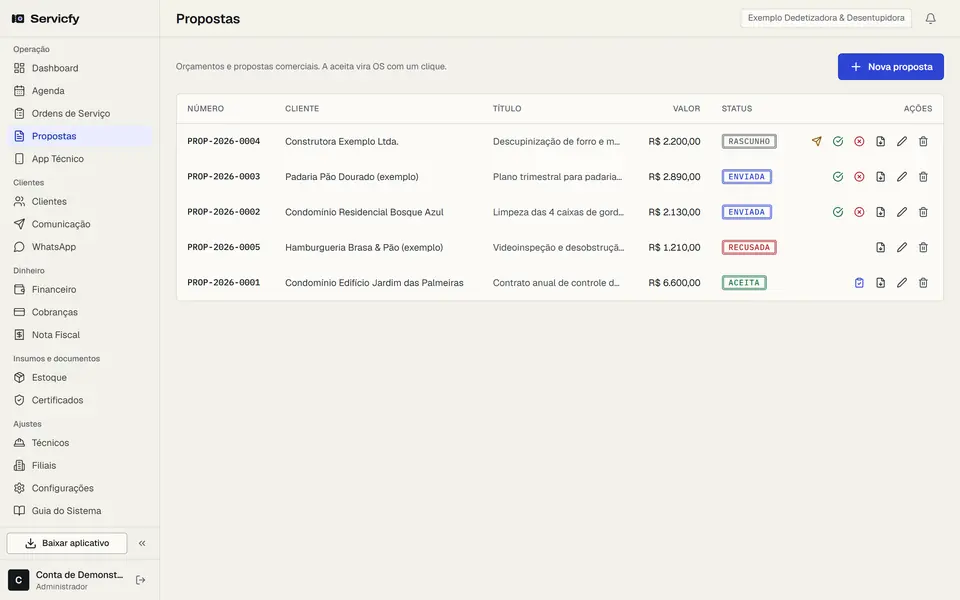Image resolution: width=960 pixels, height=600 pixels.
Task: Open Conta de Demonstração account profile
Action: pos(66,580)
